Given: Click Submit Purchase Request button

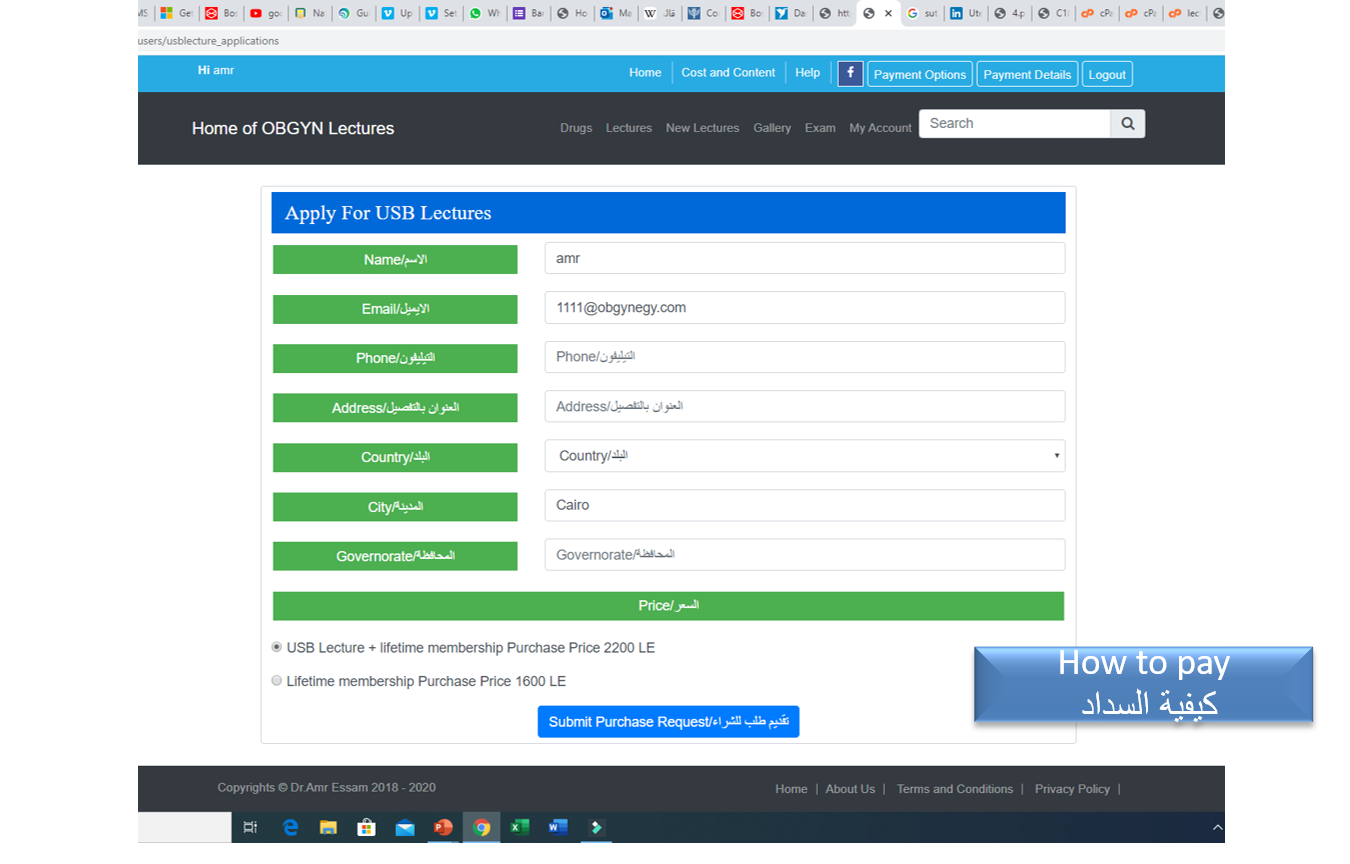Looking at the screenshot, I should (668, 722).
